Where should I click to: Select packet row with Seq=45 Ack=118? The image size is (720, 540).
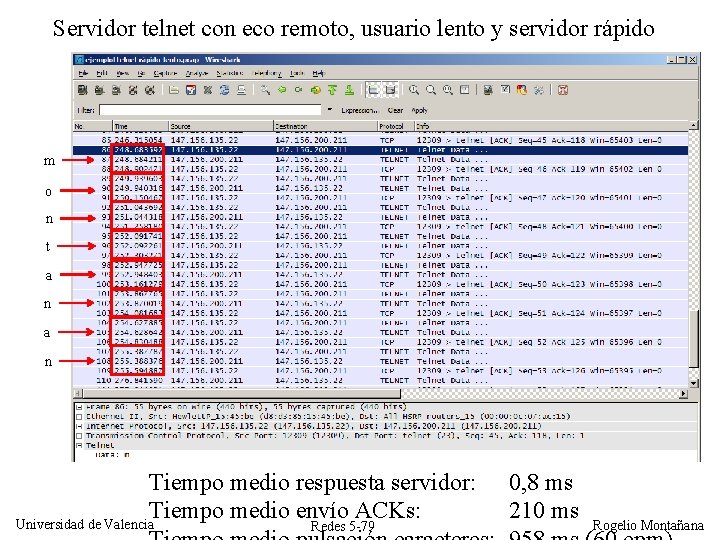(x=381, y=140)
